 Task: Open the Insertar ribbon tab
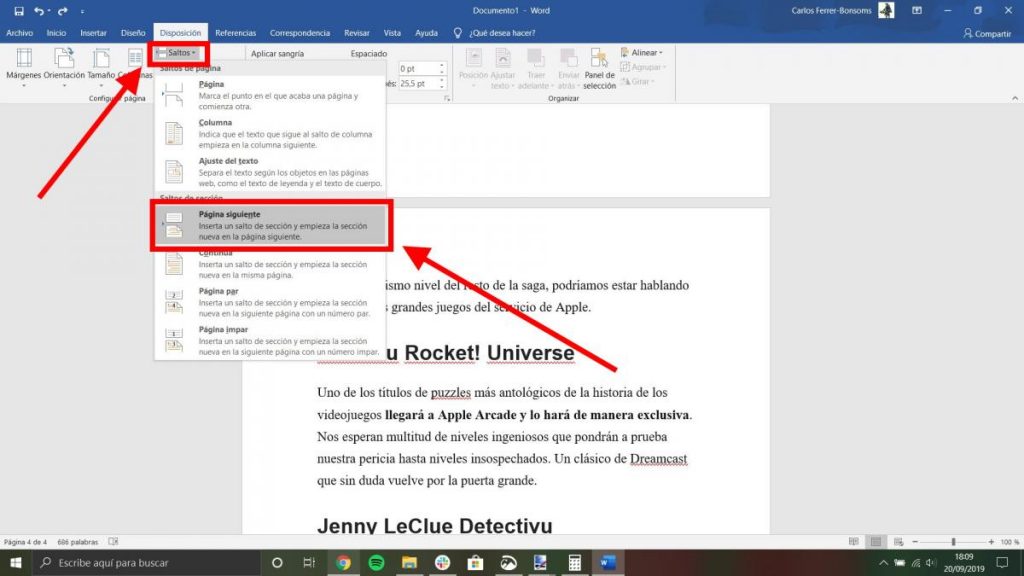click(93, 33)
